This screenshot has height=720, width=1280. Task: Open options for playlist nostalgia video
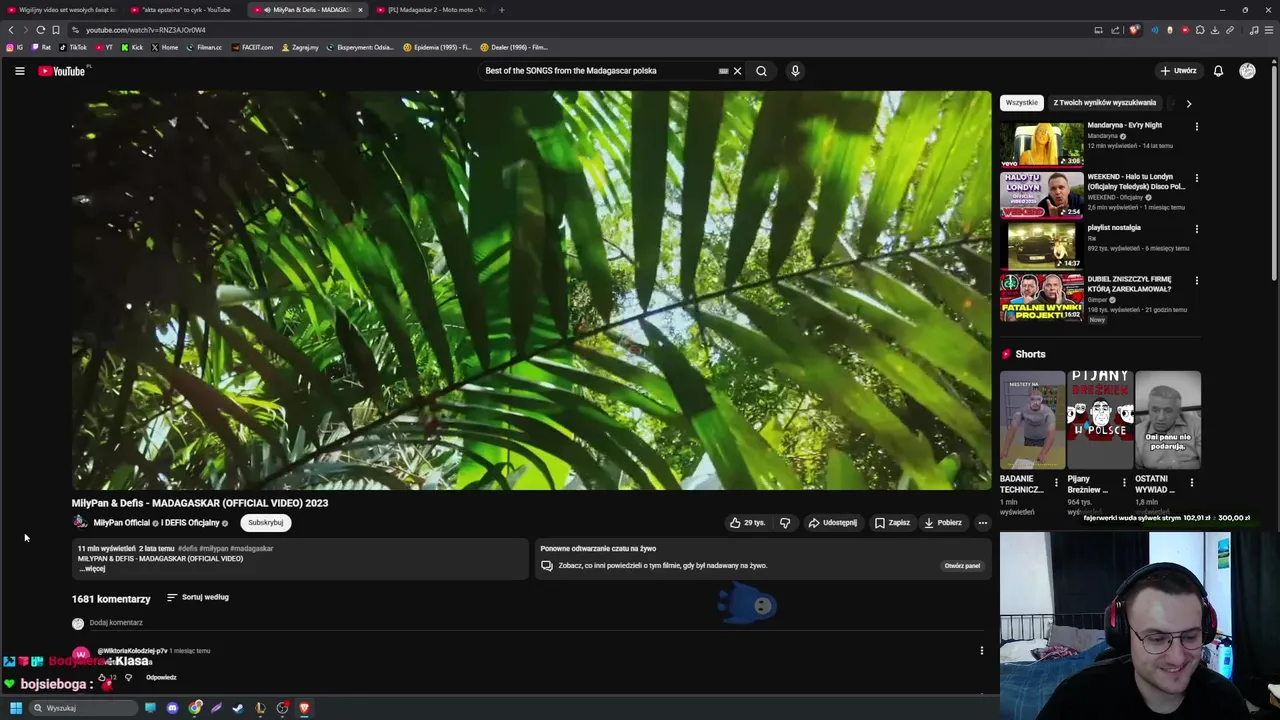pos(1196,229)
